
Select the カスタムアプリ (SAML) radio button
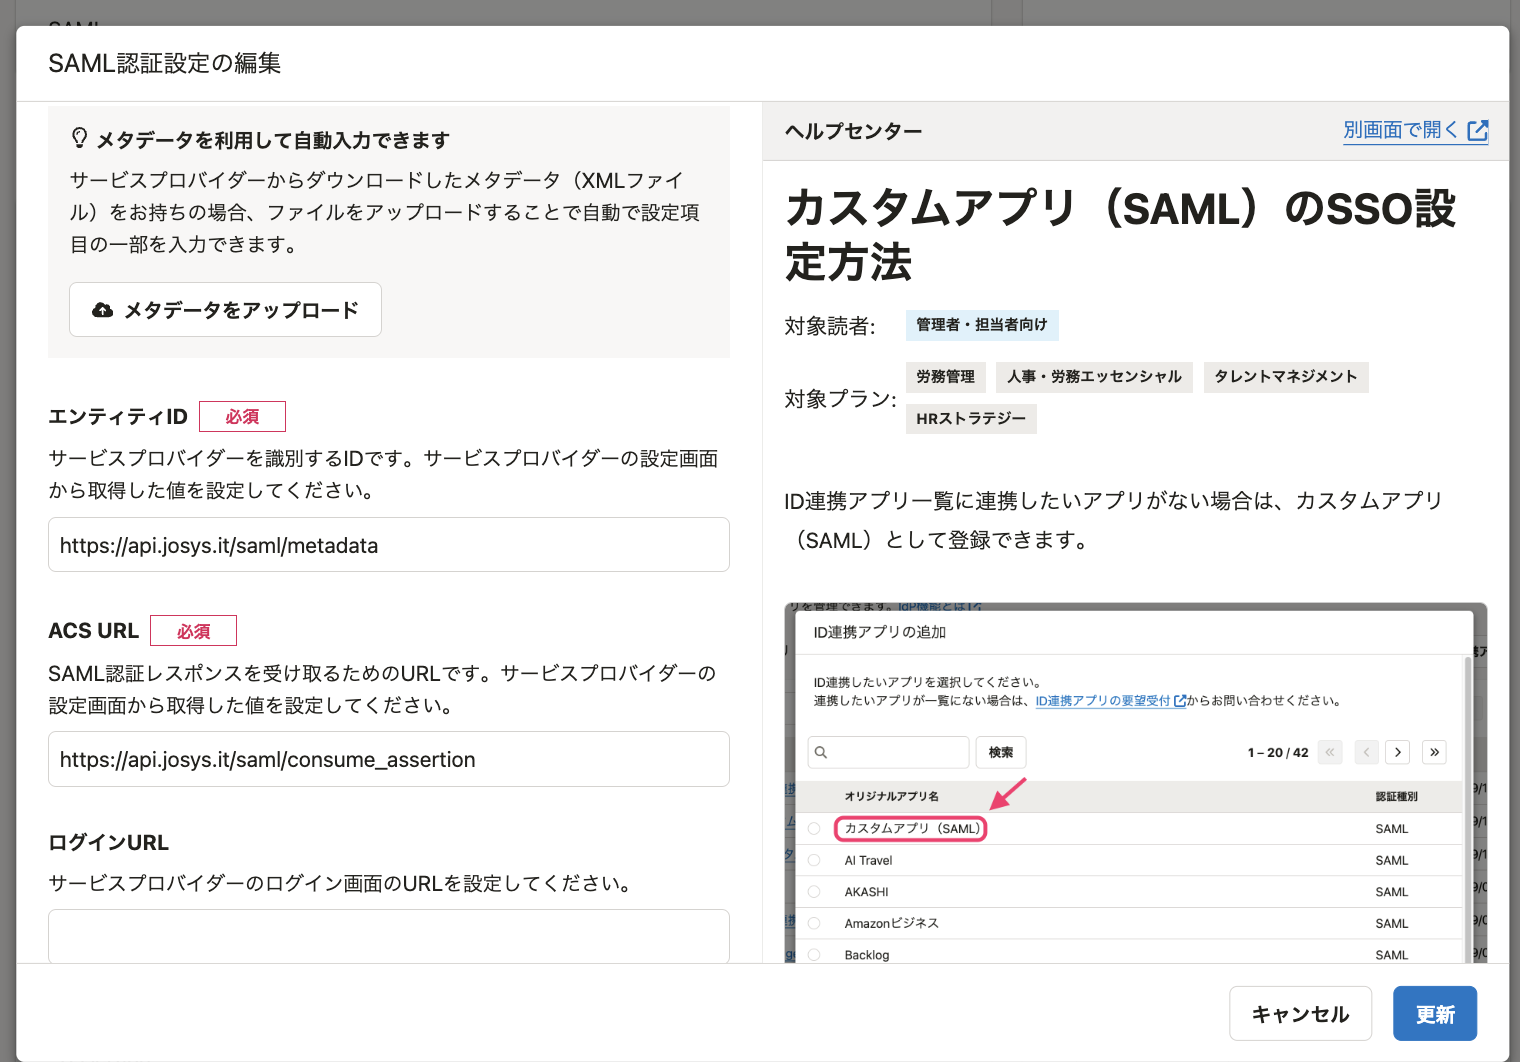(x=814, y=829)
